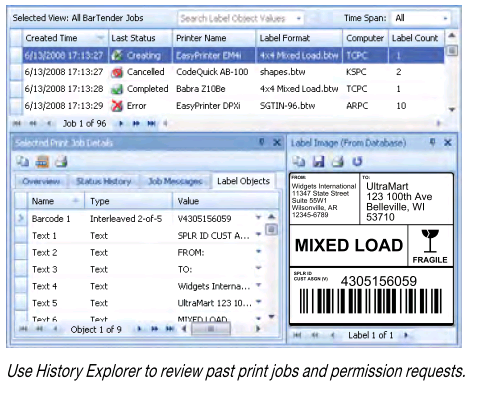Pin the Selected Print Job Details panel
The height and width of the screenshot is (397, 484).
[262, 143]
